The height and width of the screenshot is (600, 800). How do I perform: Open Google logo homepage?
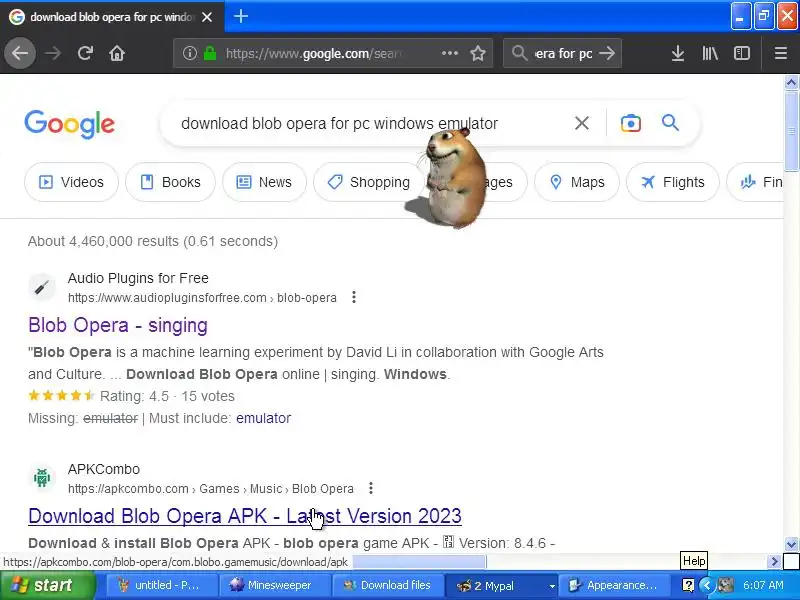(x=69, y=124)
